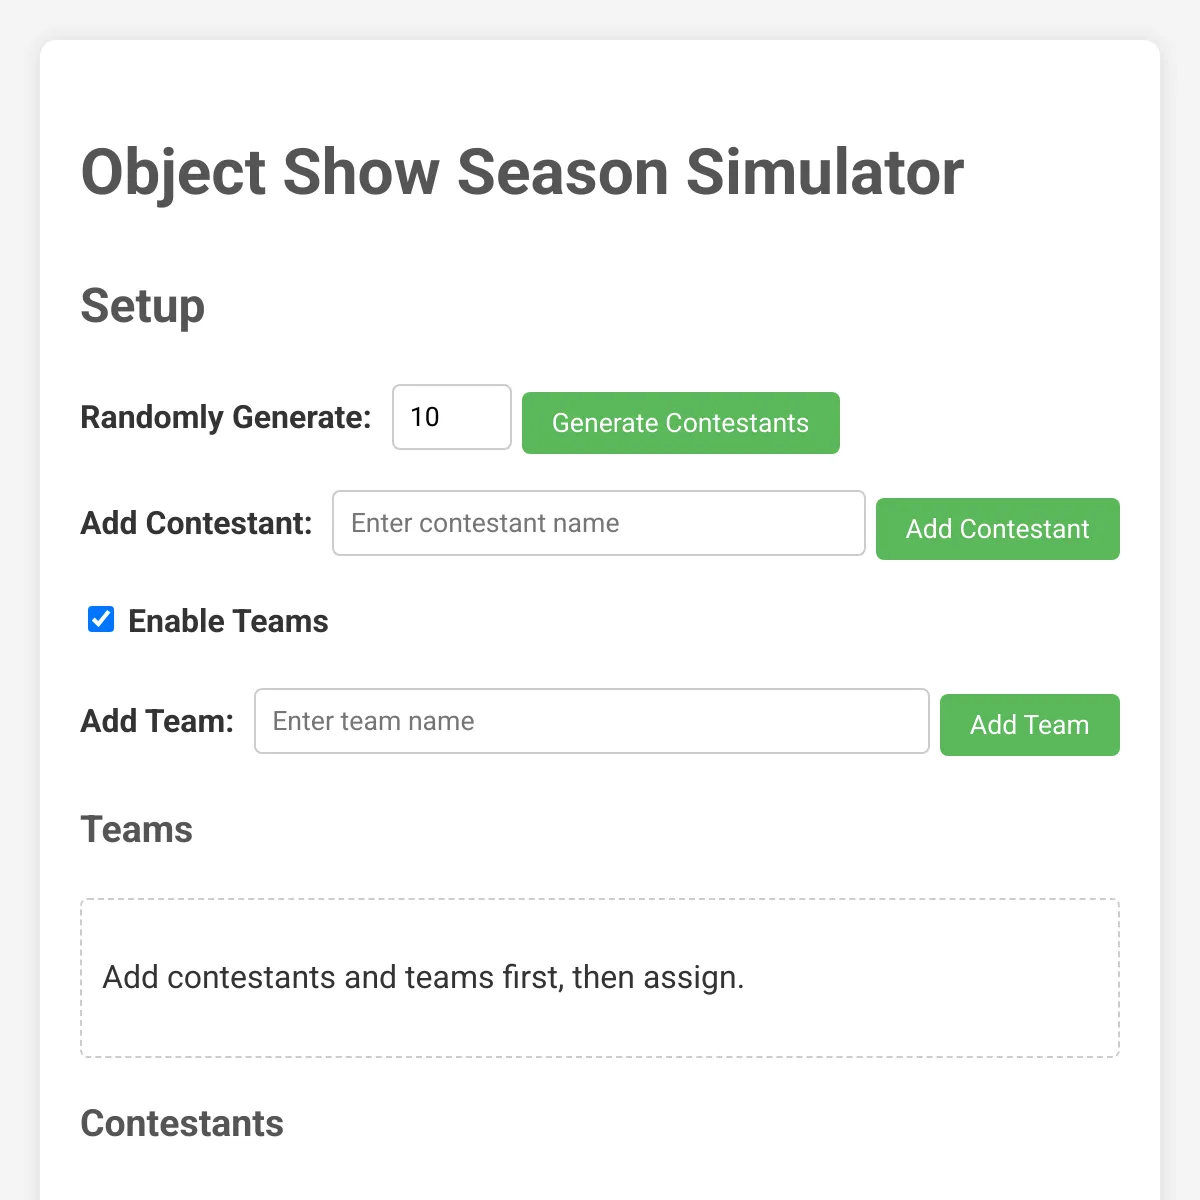This screenshot has width=1200, height=1200.
Task: Click the number 10 in the generate field
Action: tap(425, 417)
